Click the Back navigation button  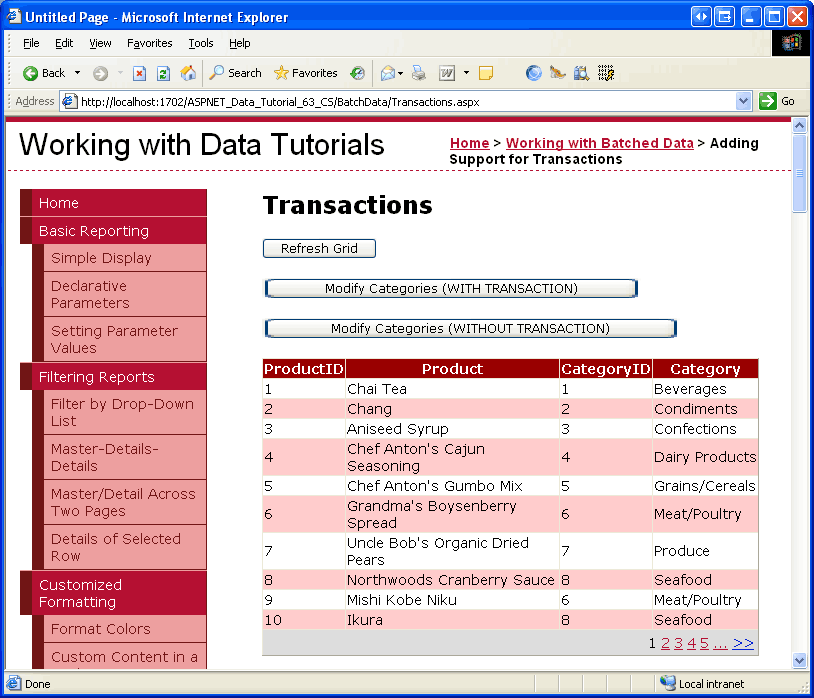[x=44, y=73]
